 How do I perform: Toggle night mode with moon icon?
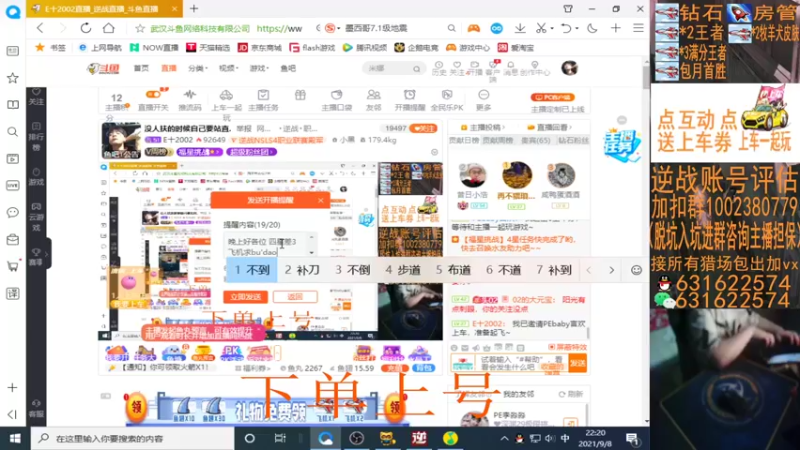(x=592, y=28)
